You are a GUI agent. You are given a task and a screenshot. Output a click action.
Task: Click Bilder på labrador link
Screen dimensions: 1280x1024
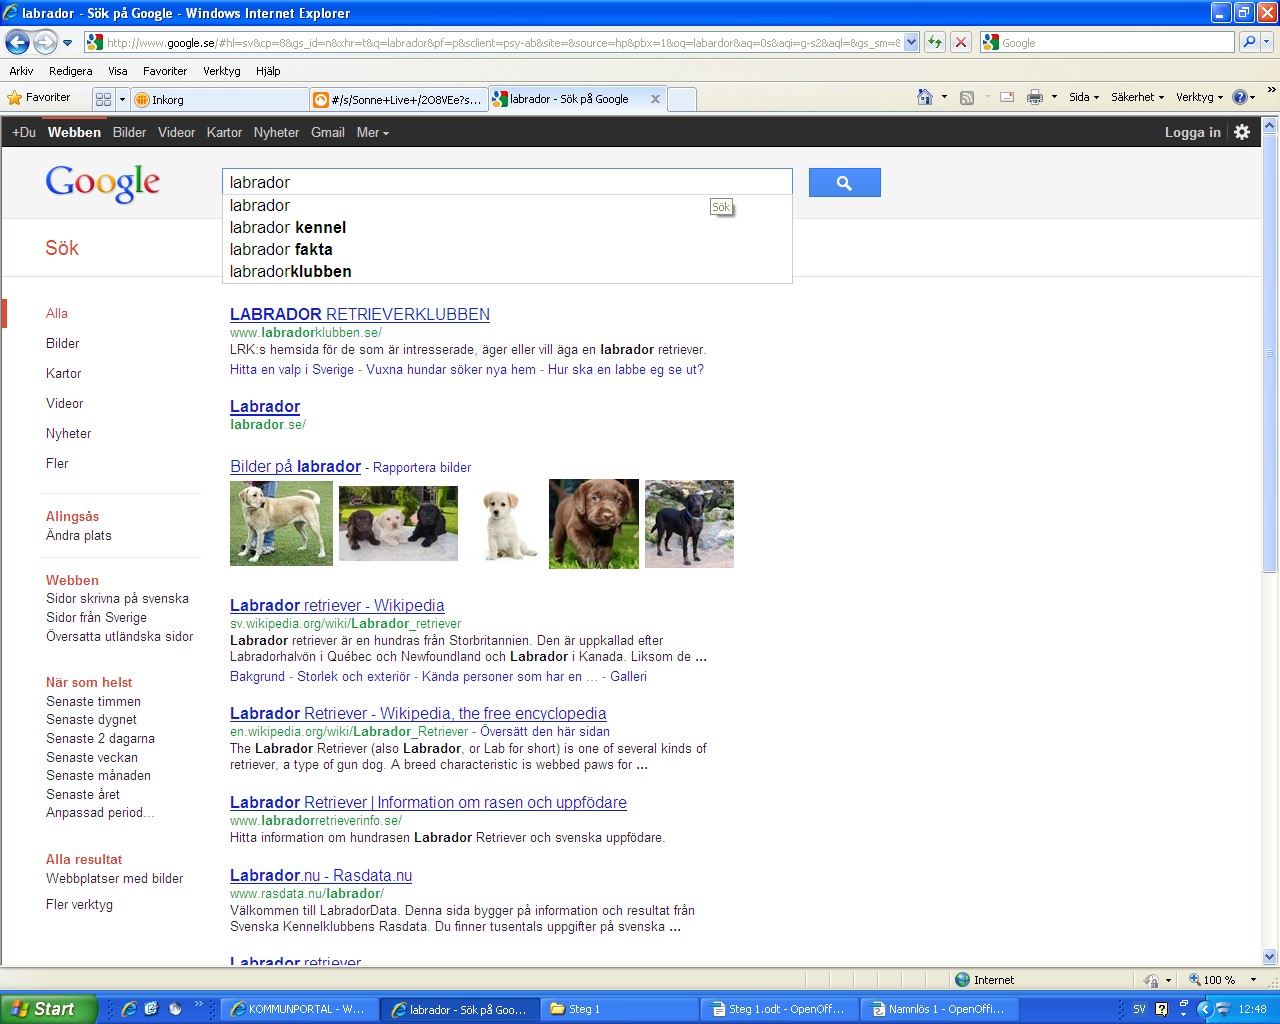coord(295,466)
